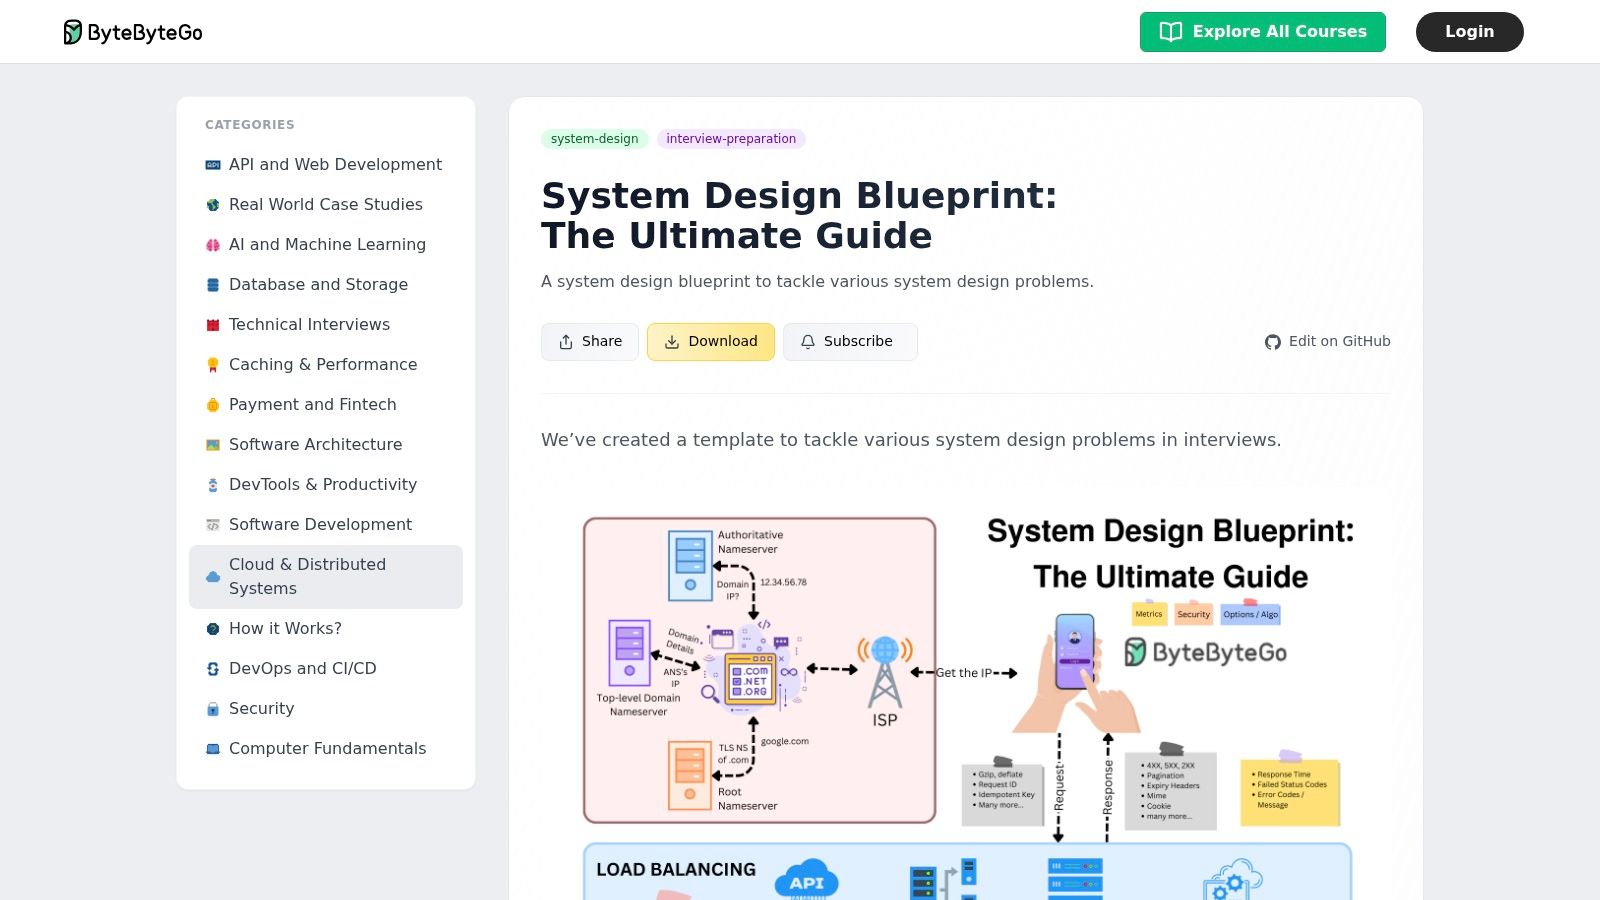Open API and Web Development category

pyautogui.click(x=326, y=165)
